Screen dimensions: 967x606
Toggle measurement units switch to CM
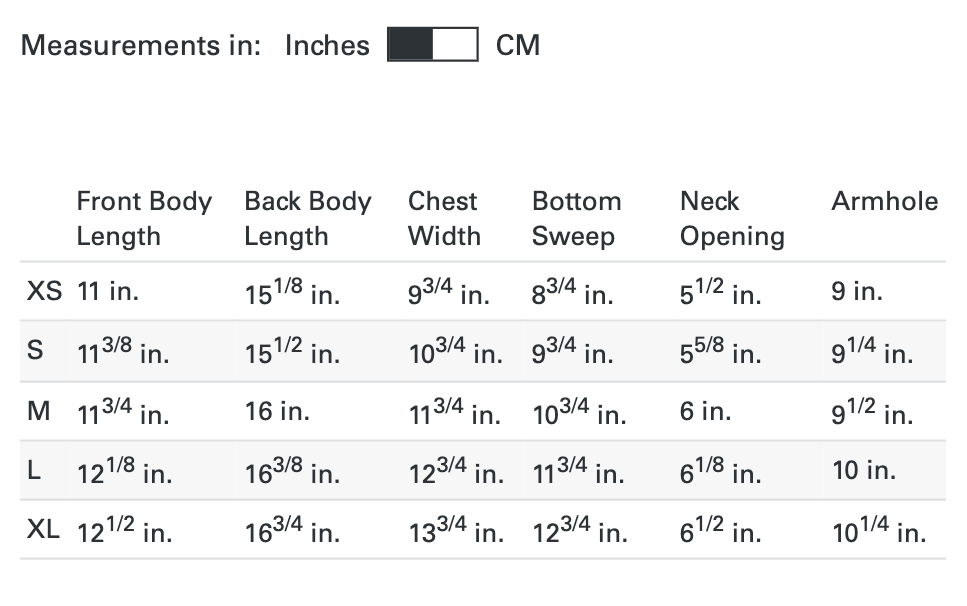[x=432, y=45]
